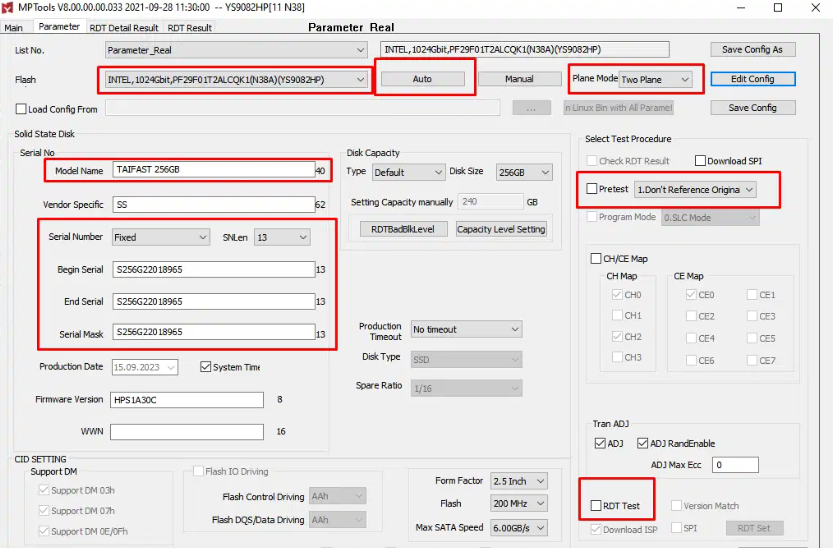Open Edit Config
This screenshot has width=833, height=548.
[x=752, y=79]
